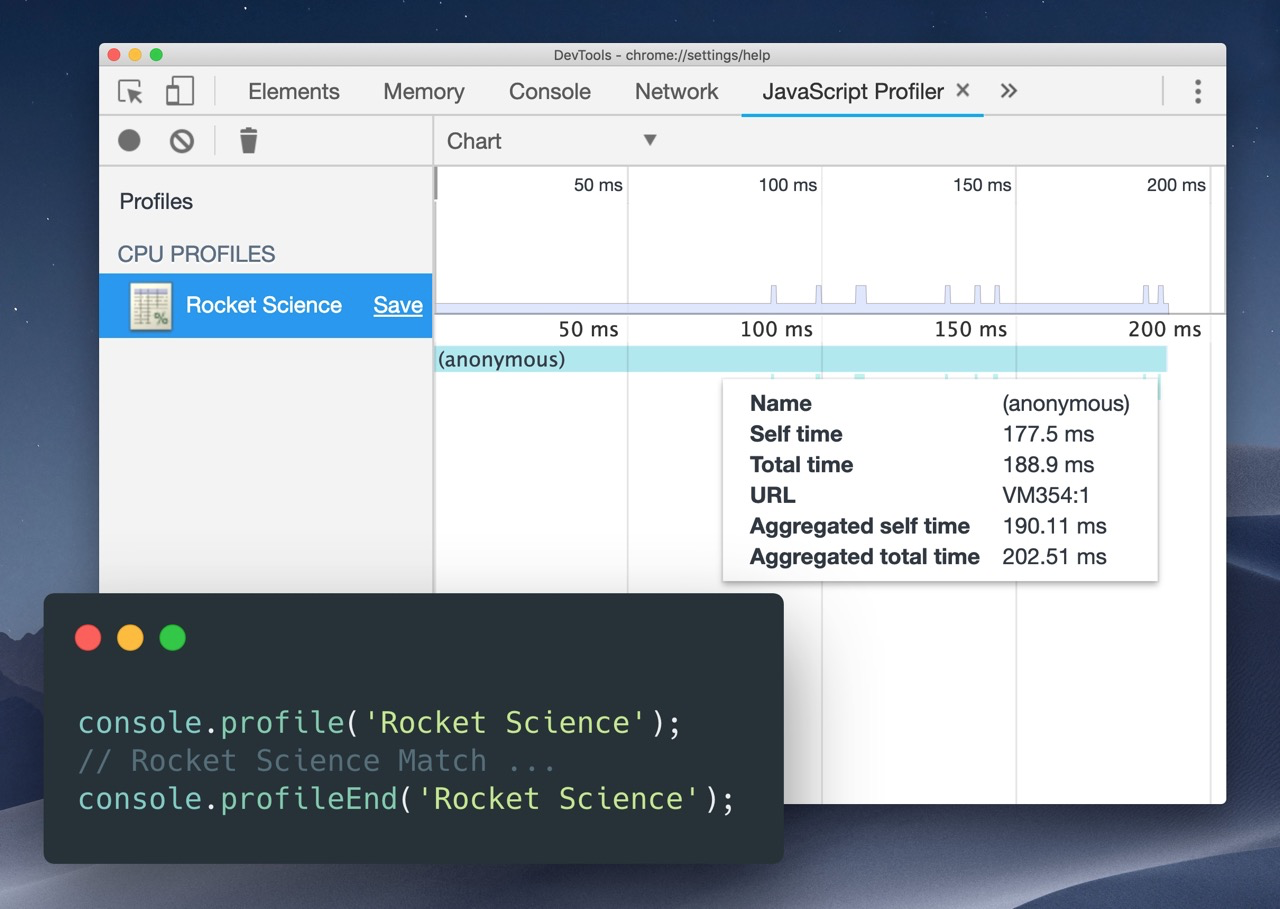Select the Rocket Science profile row
Image resolution: width=1280 pixels, height=909 pixels.
click(266, 306)
